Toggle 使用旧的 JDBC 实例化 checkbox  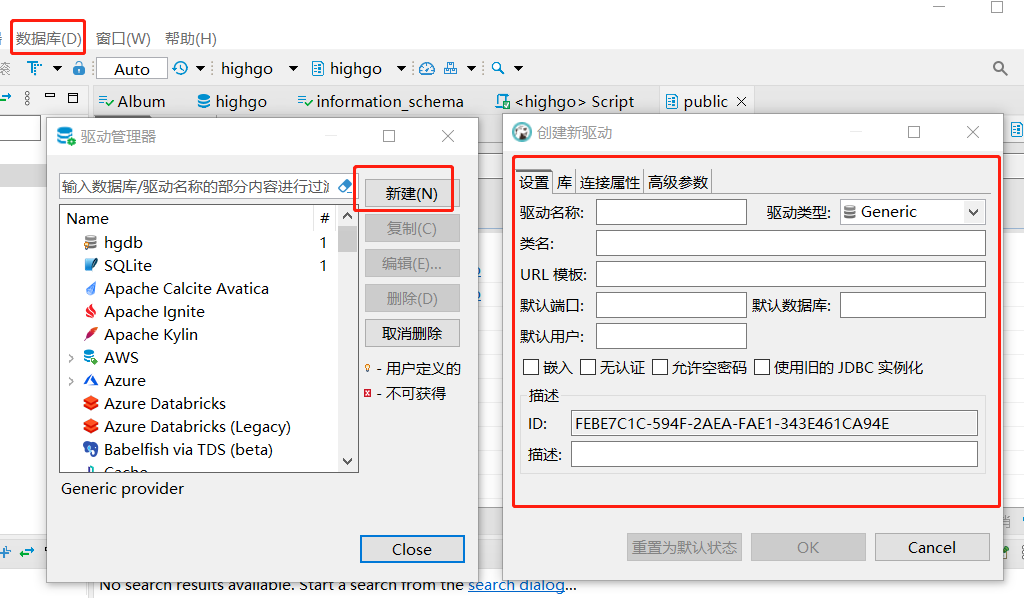pyautogui.click(x=761, y=368)
